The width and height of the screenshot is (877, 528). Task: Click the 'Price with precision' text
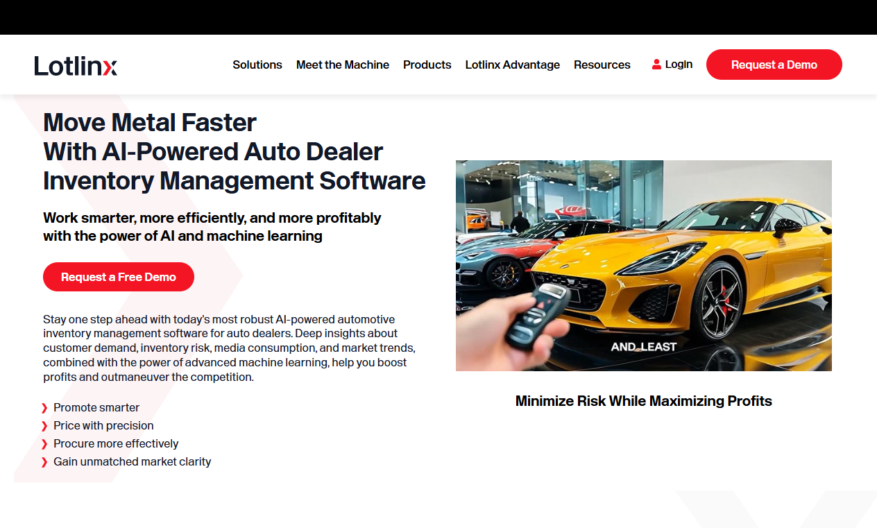(x=103, y=426)
